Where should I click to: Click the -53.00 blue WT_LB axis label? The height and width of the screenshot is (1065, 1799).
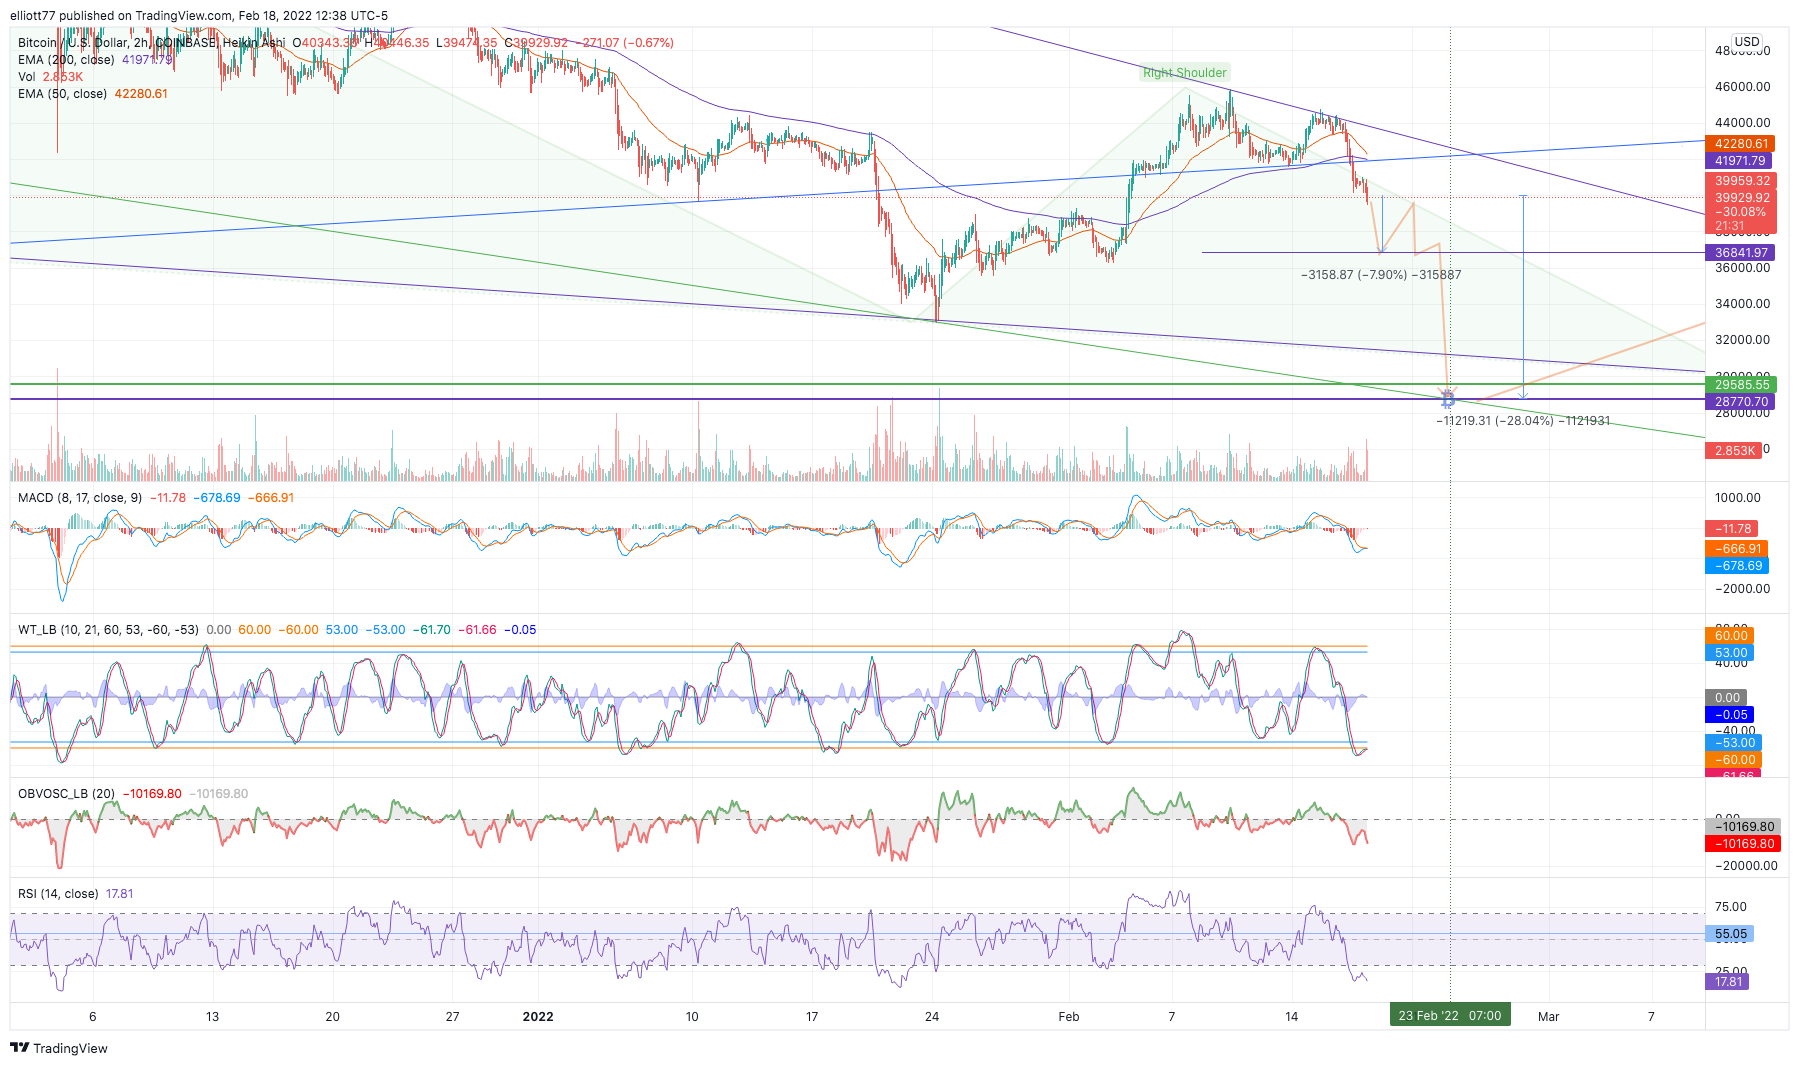(1733, 743)
